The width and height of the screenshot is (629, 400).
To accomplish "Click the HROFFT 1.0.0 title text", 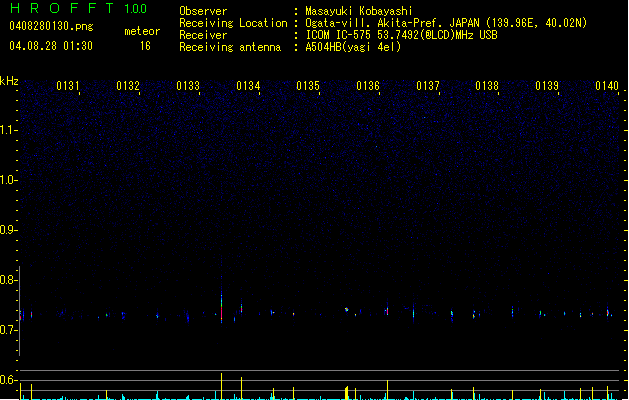I will (x=78, y=8).
